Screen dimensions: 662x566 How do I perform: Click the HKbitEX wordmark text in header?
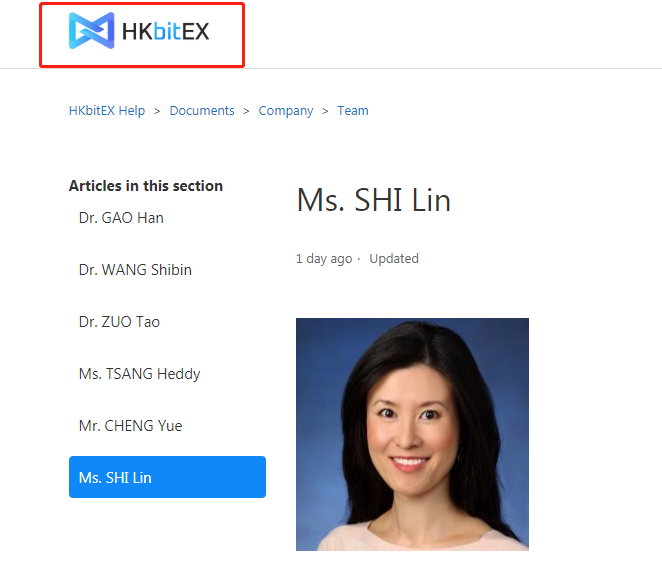166,31
